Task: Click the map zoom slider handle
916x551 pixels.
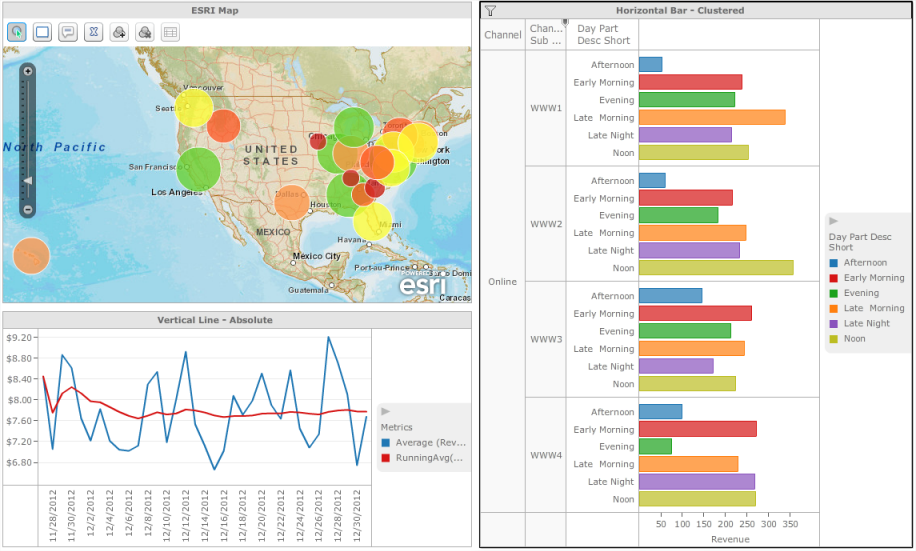Action: point(28,181)
